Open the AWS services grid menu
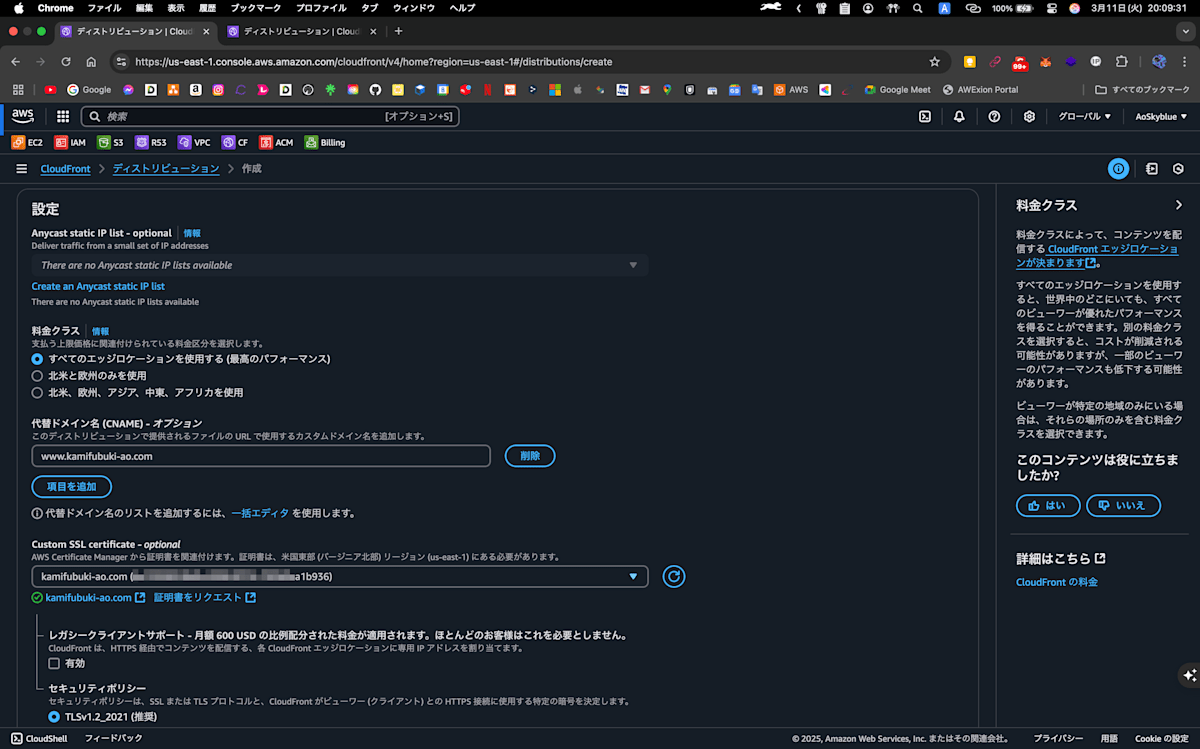 (63, 116)
